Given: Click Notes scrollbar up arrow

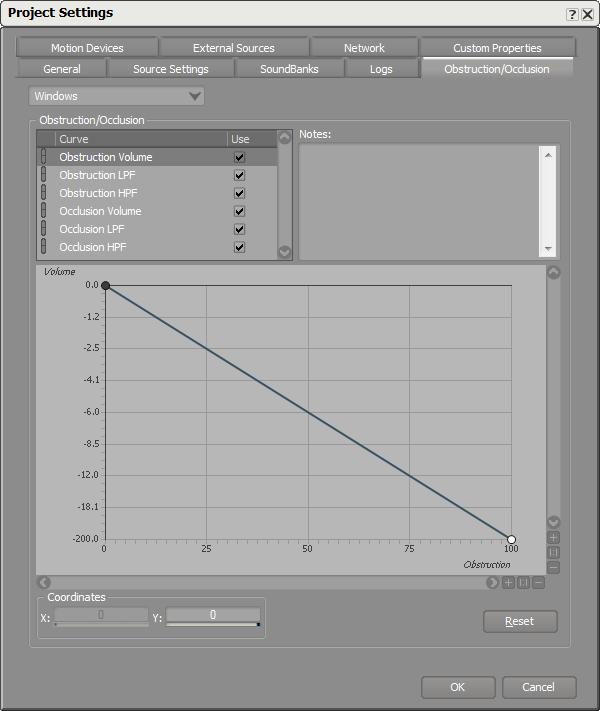Looking at the screenshot, I should (548, 155).
